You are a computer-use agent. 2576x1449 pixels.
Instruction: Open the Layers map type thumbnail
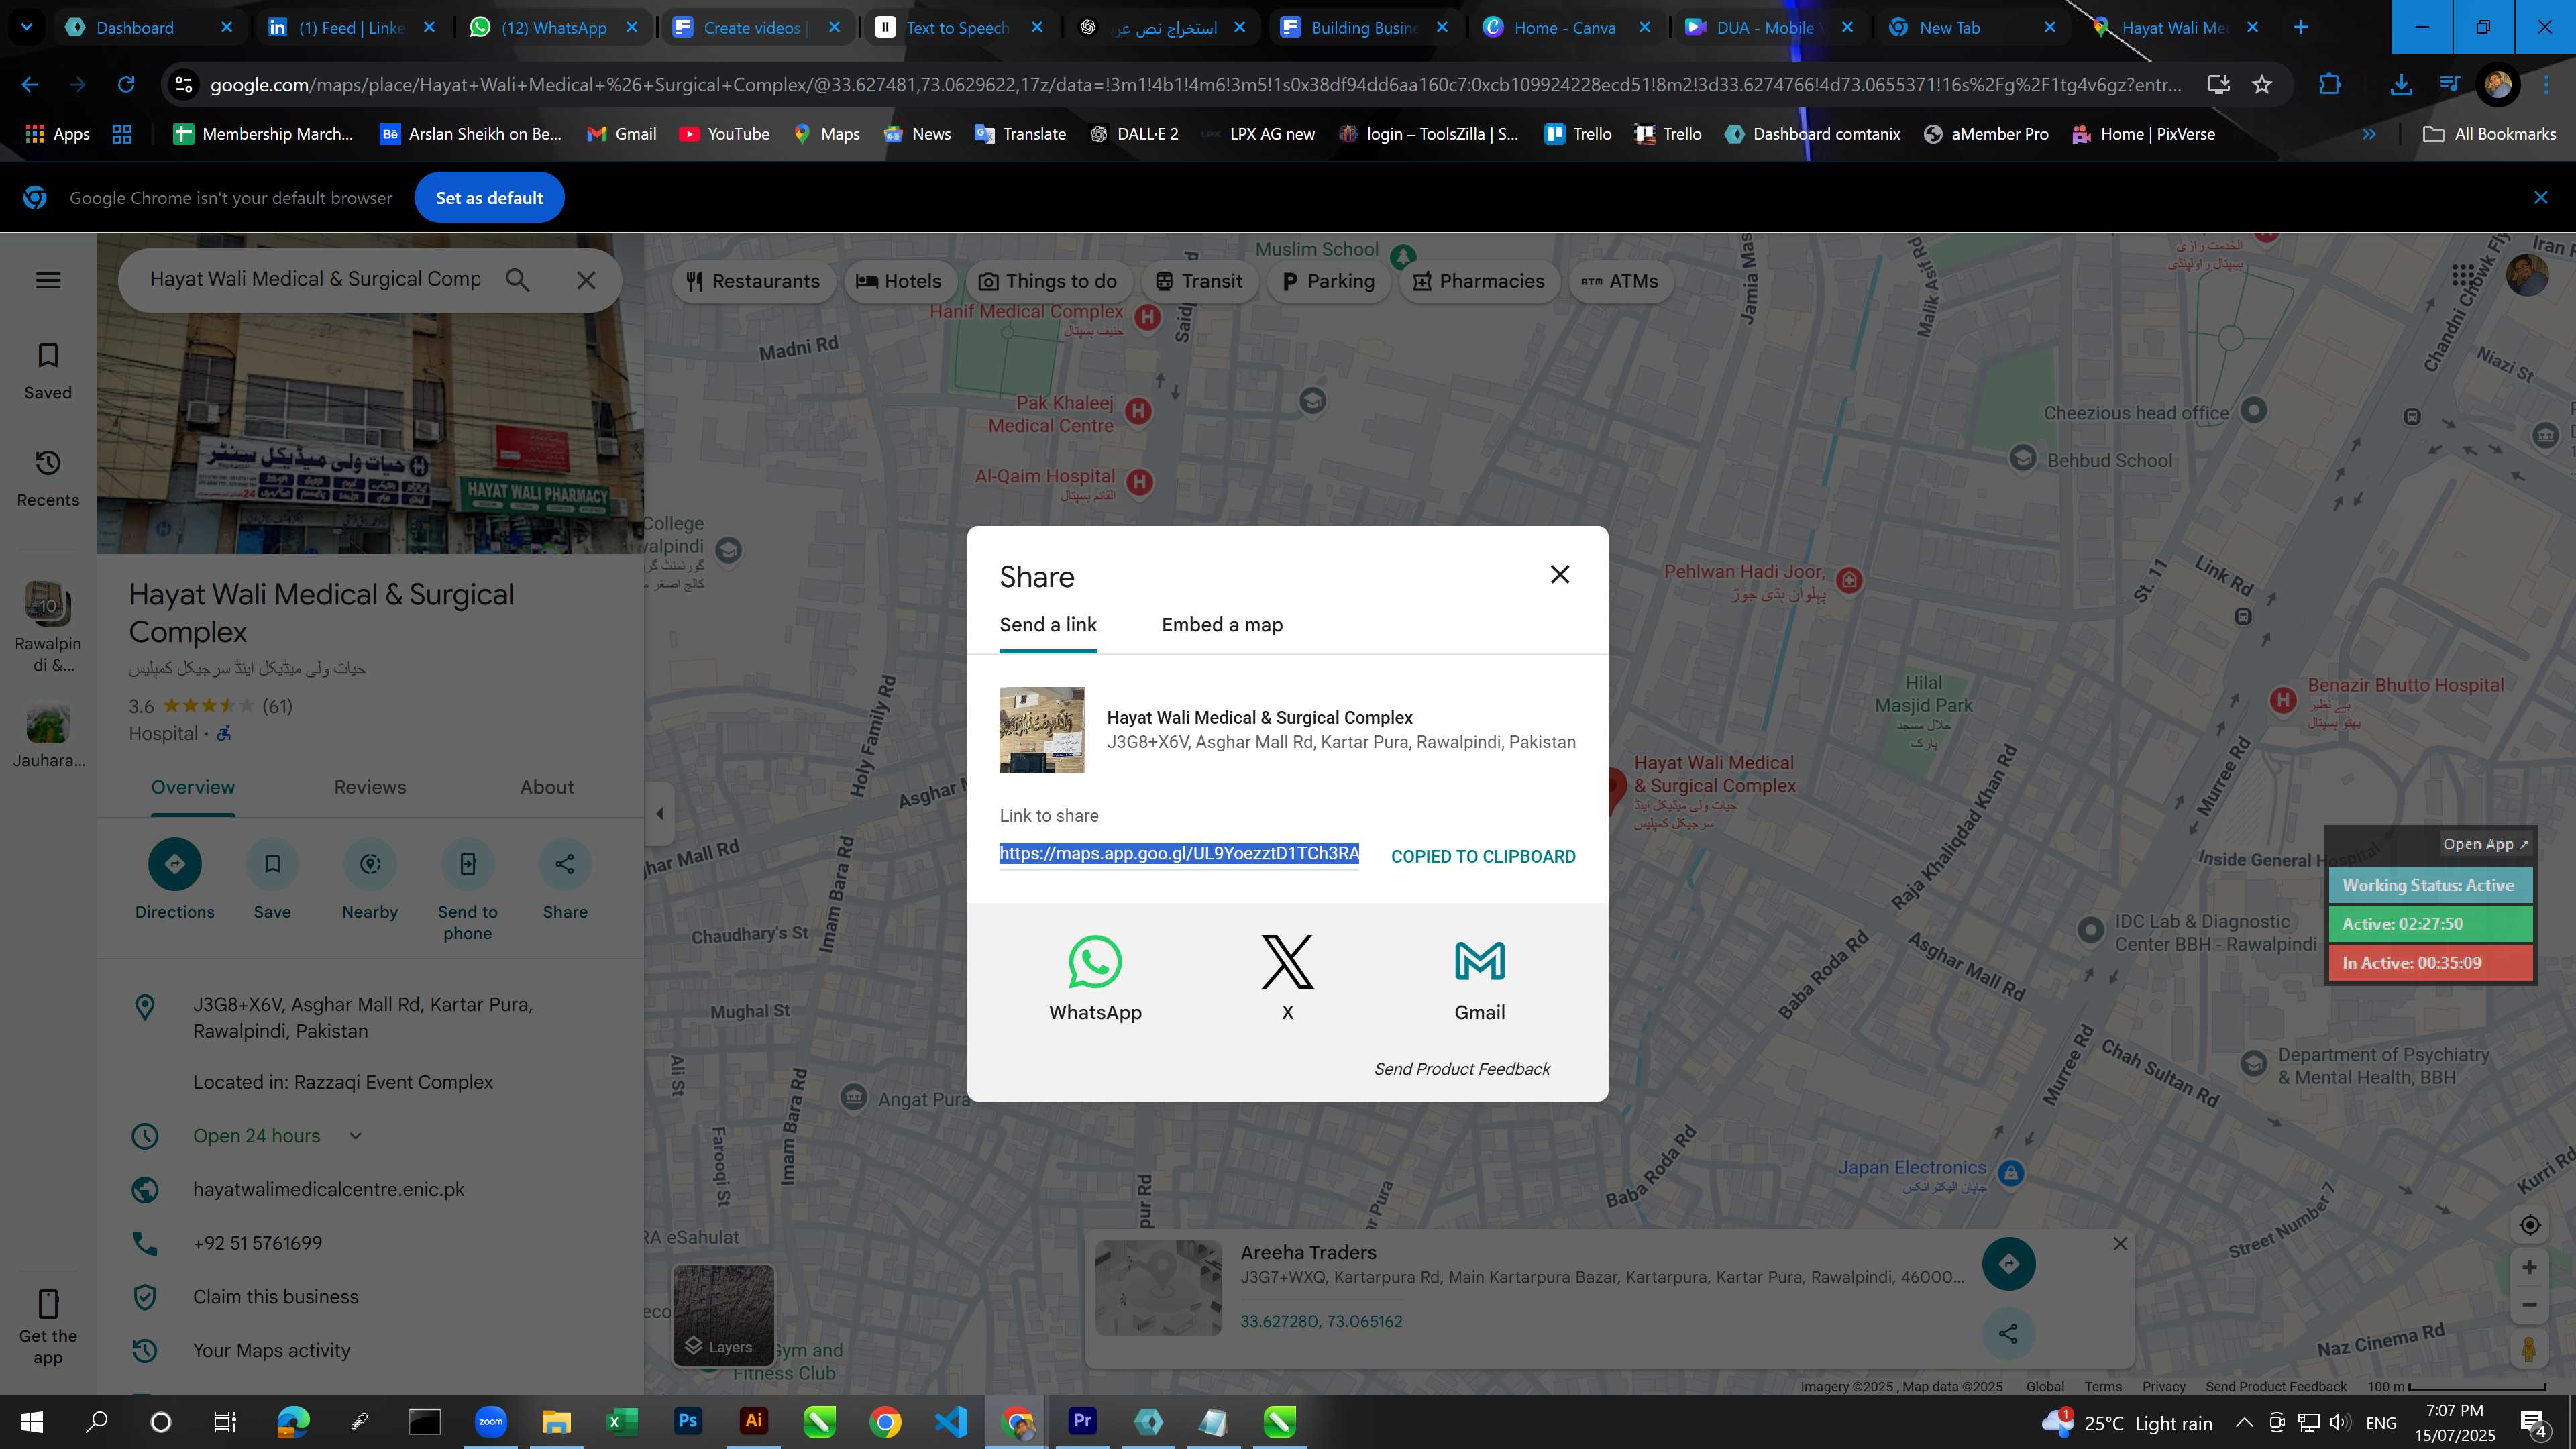[x=723, y=1315]
